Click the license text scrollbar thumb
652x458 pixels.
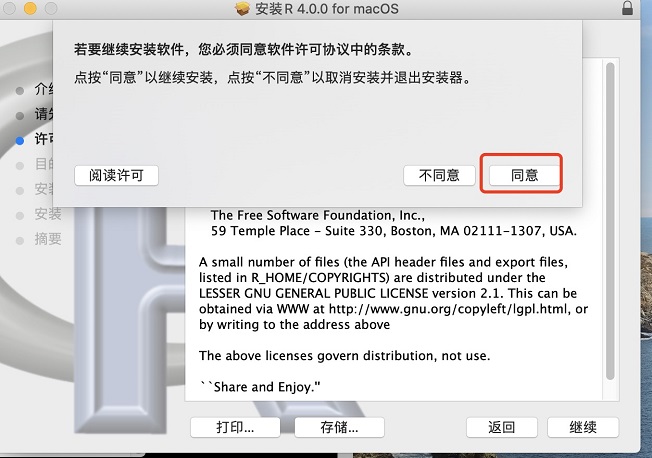coord(610,221)
